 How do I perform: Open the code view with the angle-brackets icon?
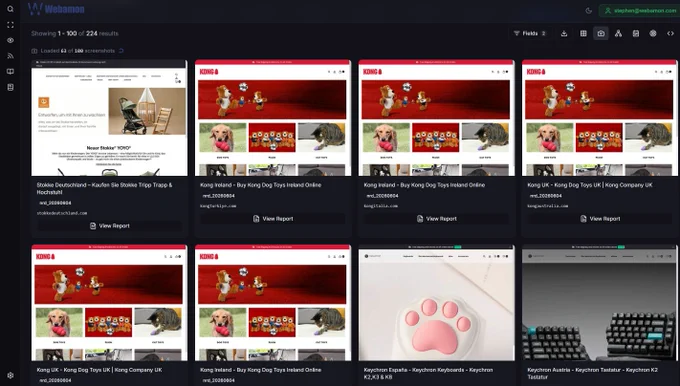670,33
